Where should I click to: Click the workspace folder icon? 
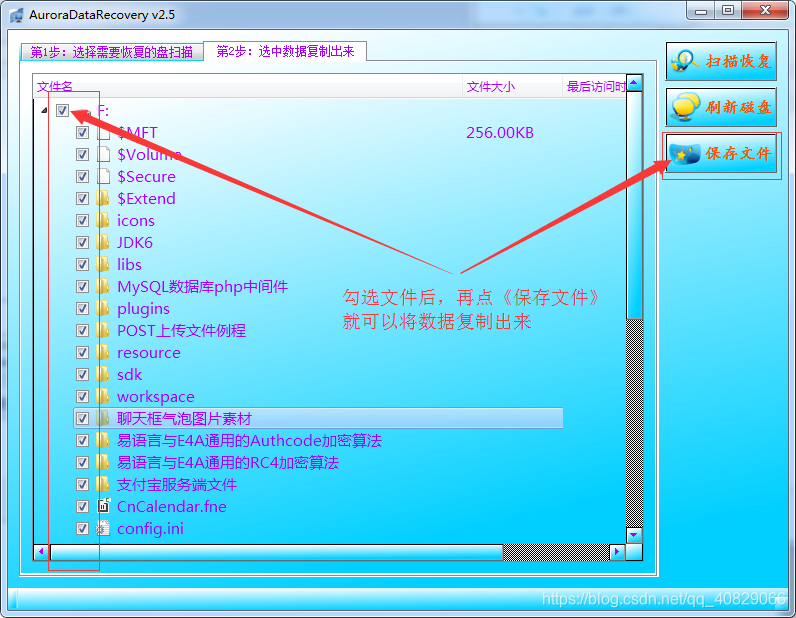(x=103, y=397)
